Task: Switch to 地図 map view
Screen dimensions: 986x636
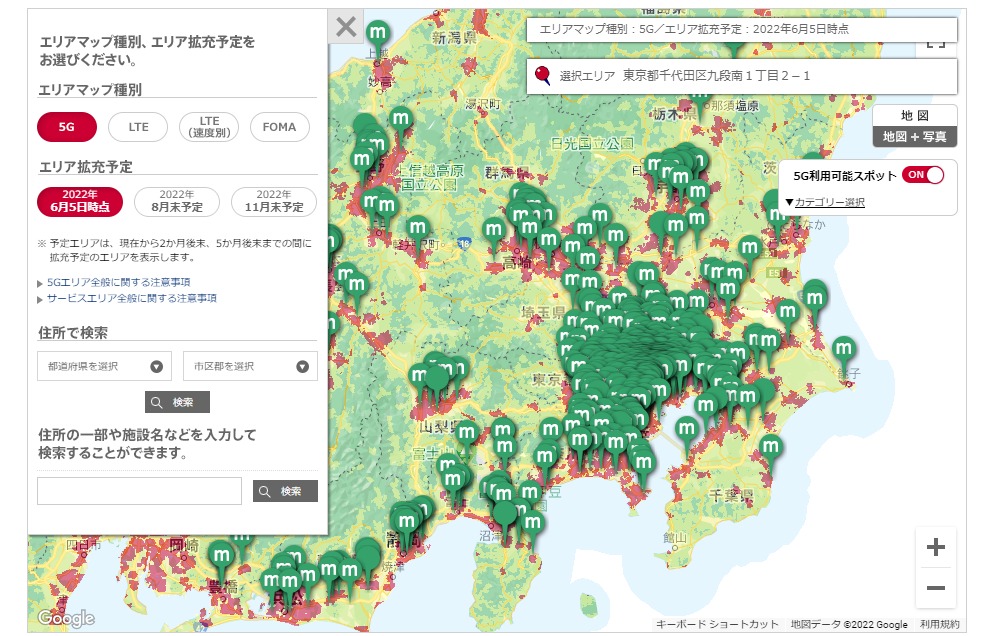Action: click(x=914, y=116)
